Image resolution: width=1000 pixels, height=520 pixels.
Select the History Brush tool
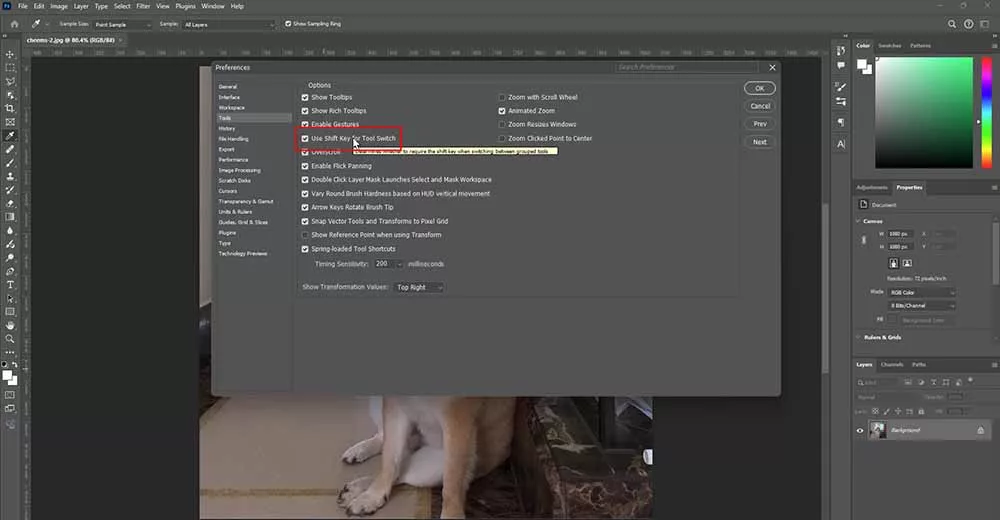click(x=10, y=189)
